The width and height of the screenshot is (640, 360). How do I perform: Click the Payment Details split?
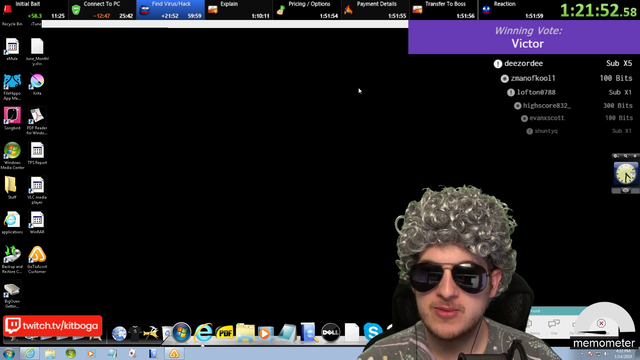click(x=375, y=10)
